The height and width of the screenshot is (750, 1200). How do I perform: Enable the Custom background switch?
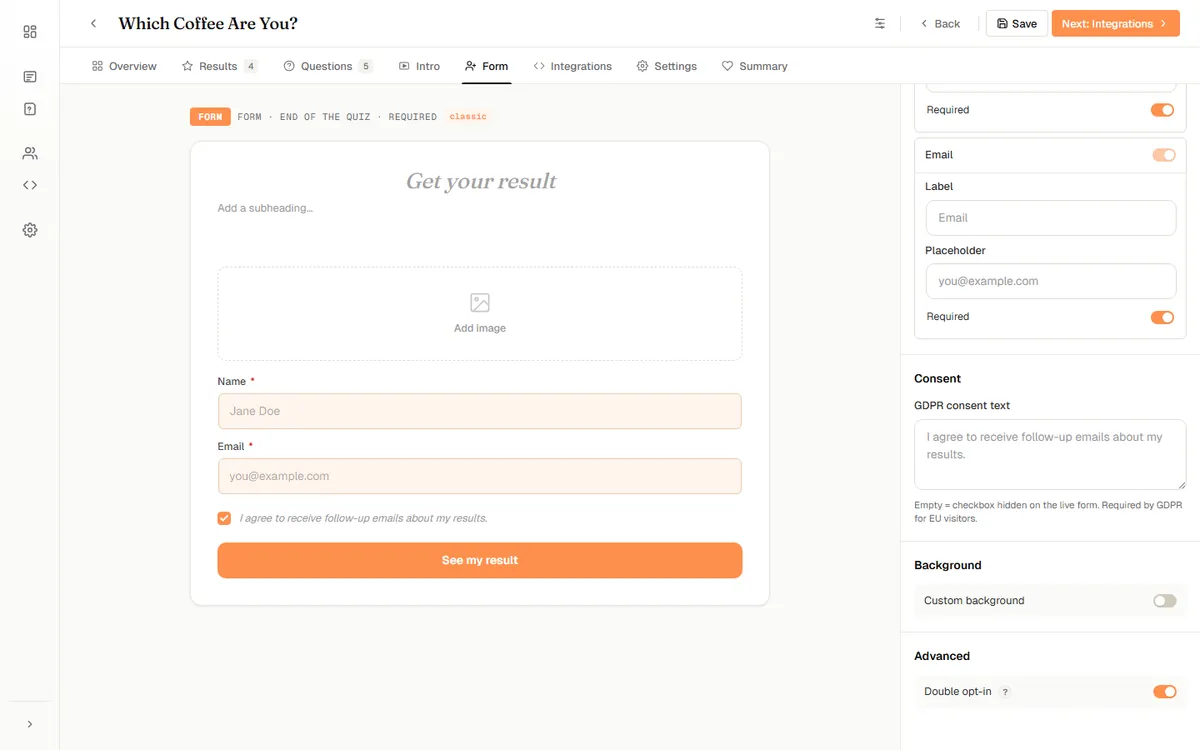click(x=1164, y=601)
